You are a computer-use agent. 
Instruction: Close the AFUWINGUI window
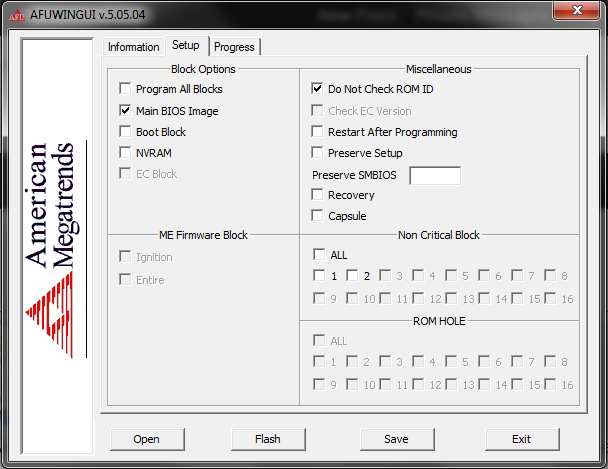[x=577, y=10]
